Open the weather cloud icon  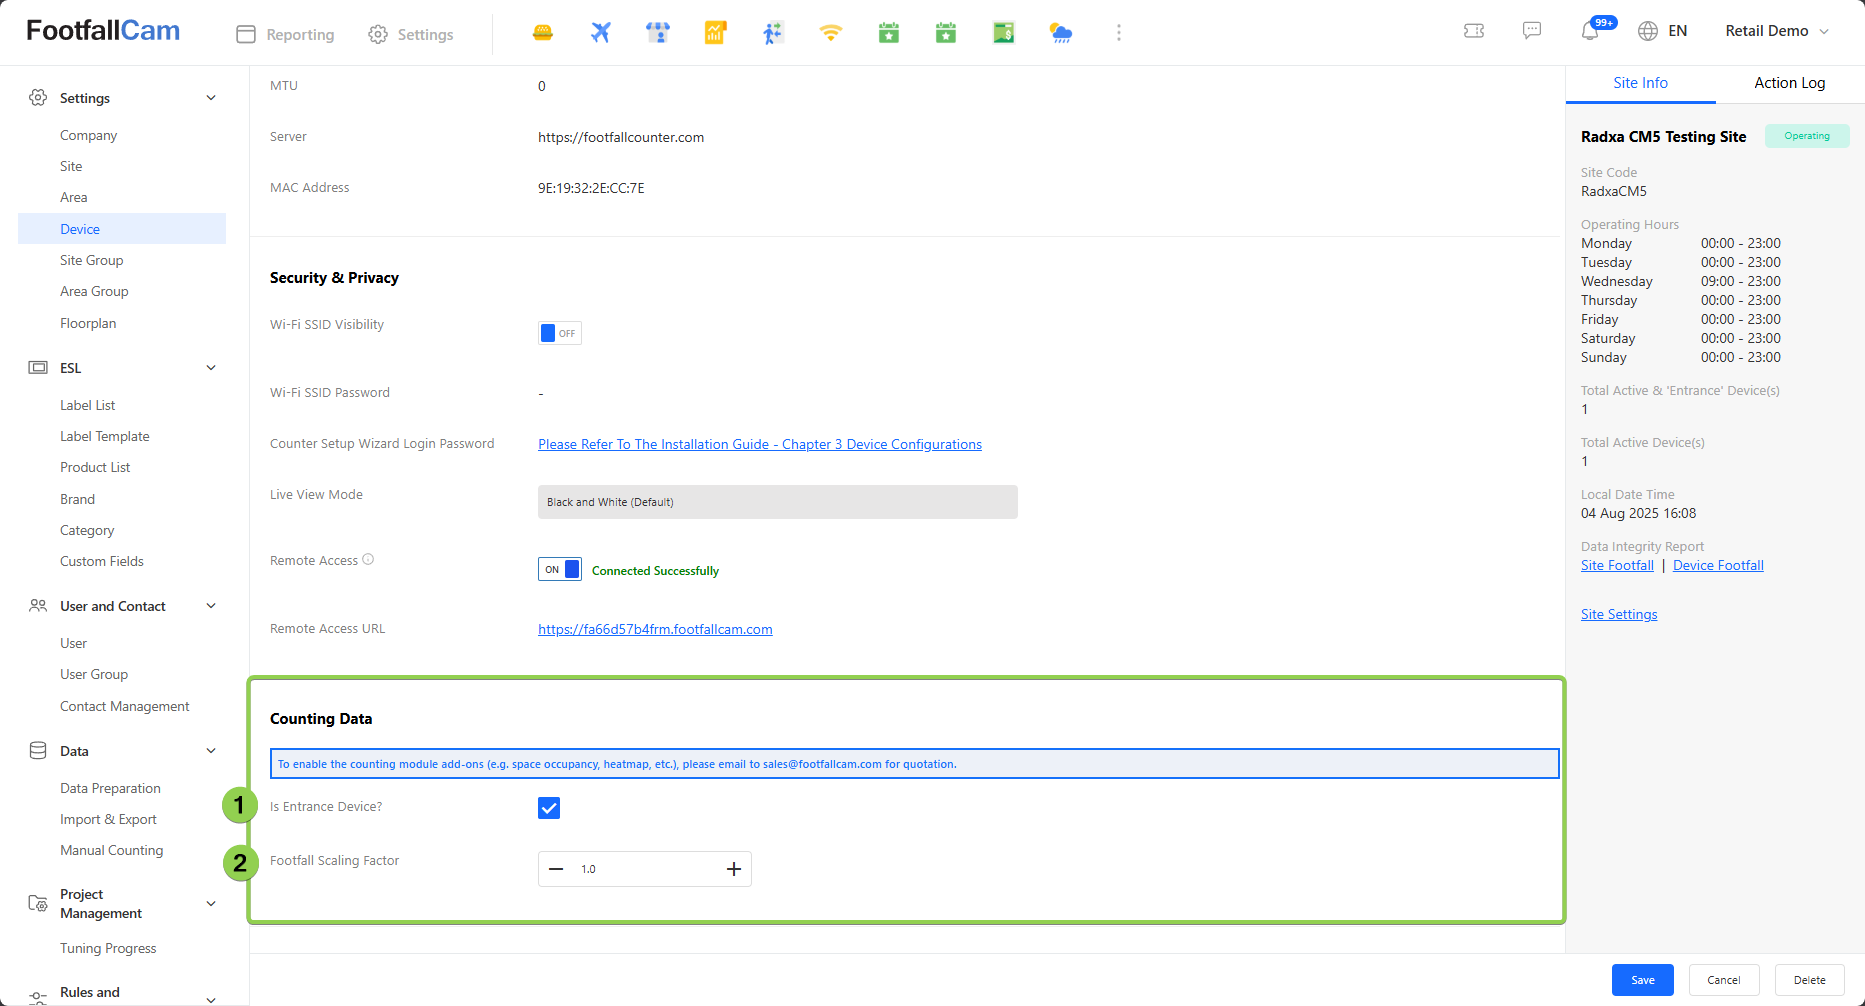tap(1061, 33)
